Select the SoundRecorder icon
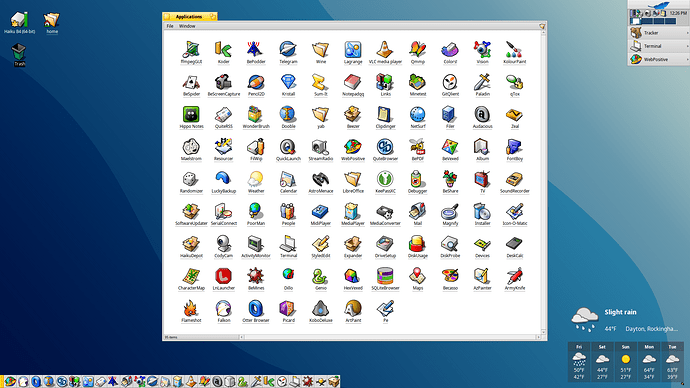The width and height of the screenshot is (690, 388). [x=514, y=179]
